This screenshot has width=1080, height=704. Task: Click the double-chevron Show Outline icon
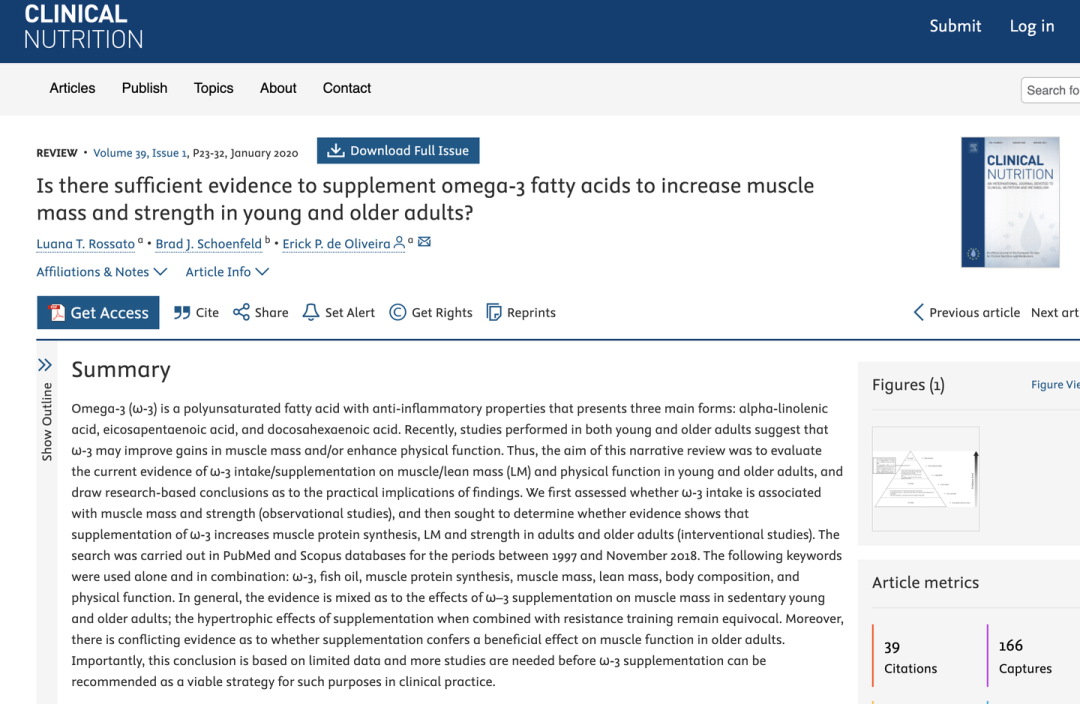[x=45, y=365]
